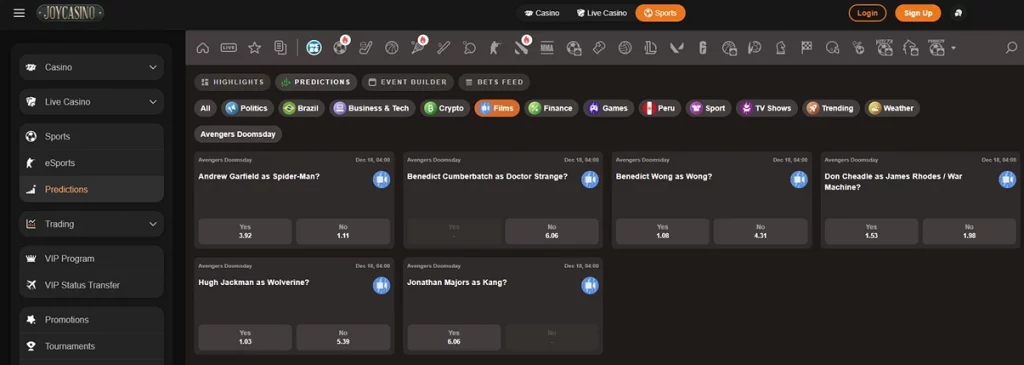
Task: Bet Yes 3.92 on Andrew Garfield
Action: point(245,231)
